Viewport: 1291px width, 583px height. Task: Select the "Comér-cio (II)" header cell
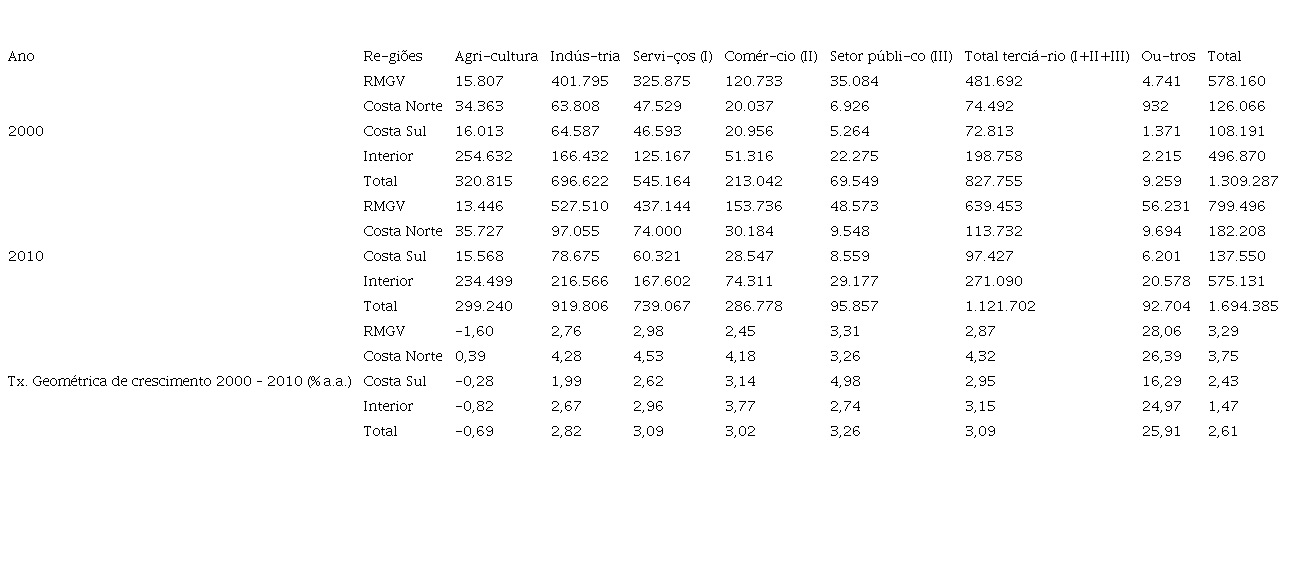pyautogui.click(x=771, y=56)
